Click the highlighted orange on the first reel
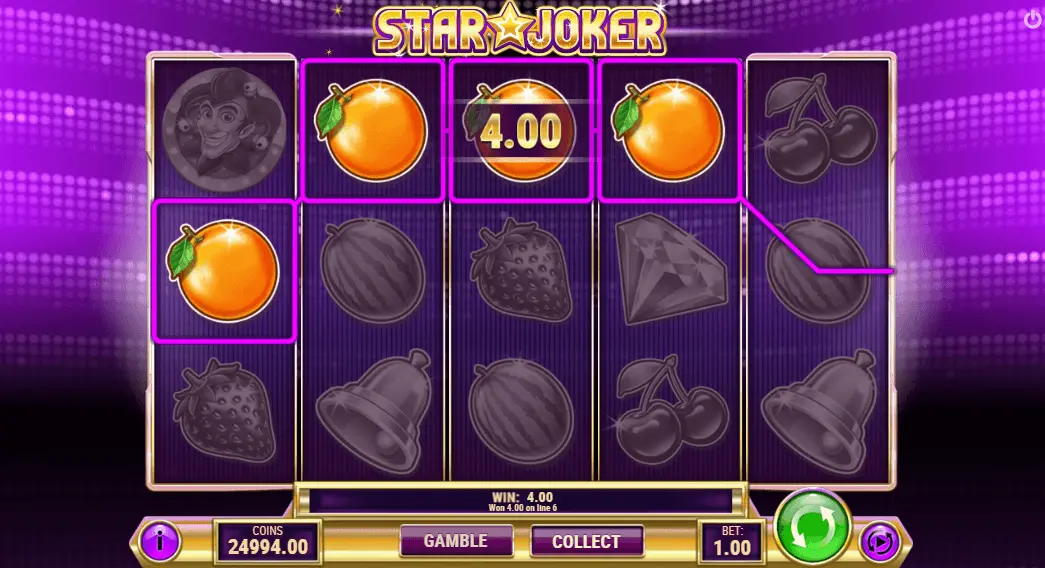The image size is (1045, 568). coord(224,271)
